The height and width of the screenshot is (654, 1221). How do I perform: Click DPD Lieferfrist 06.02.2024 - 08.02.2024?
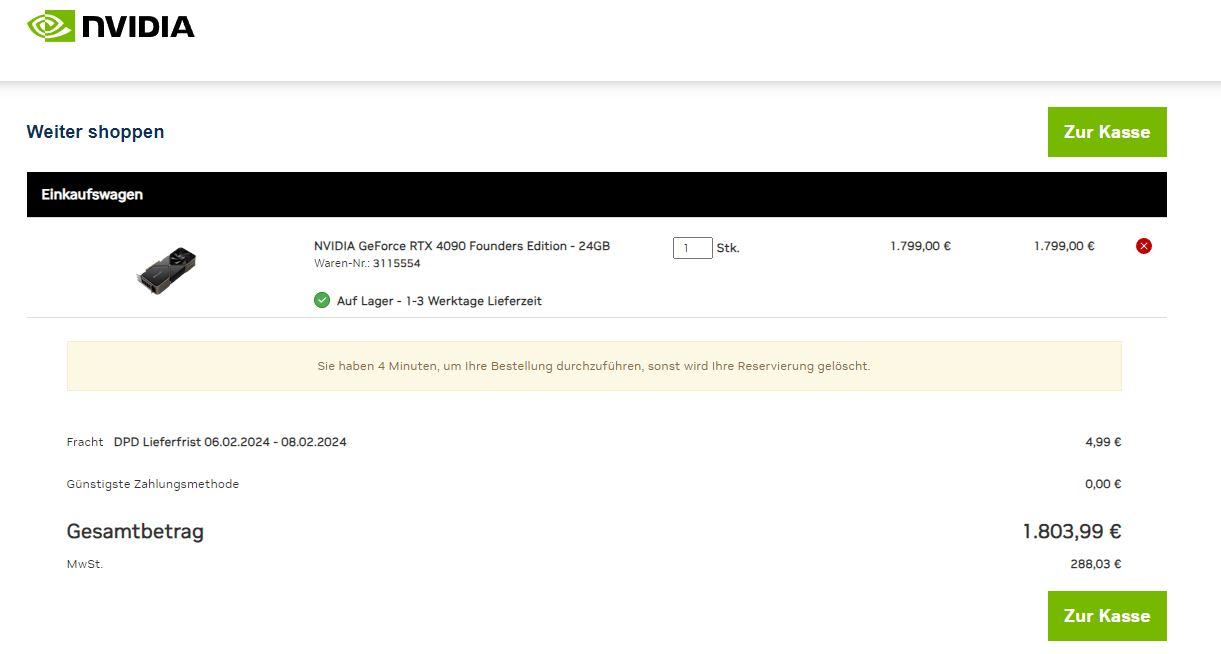click(x=230, y=442)
